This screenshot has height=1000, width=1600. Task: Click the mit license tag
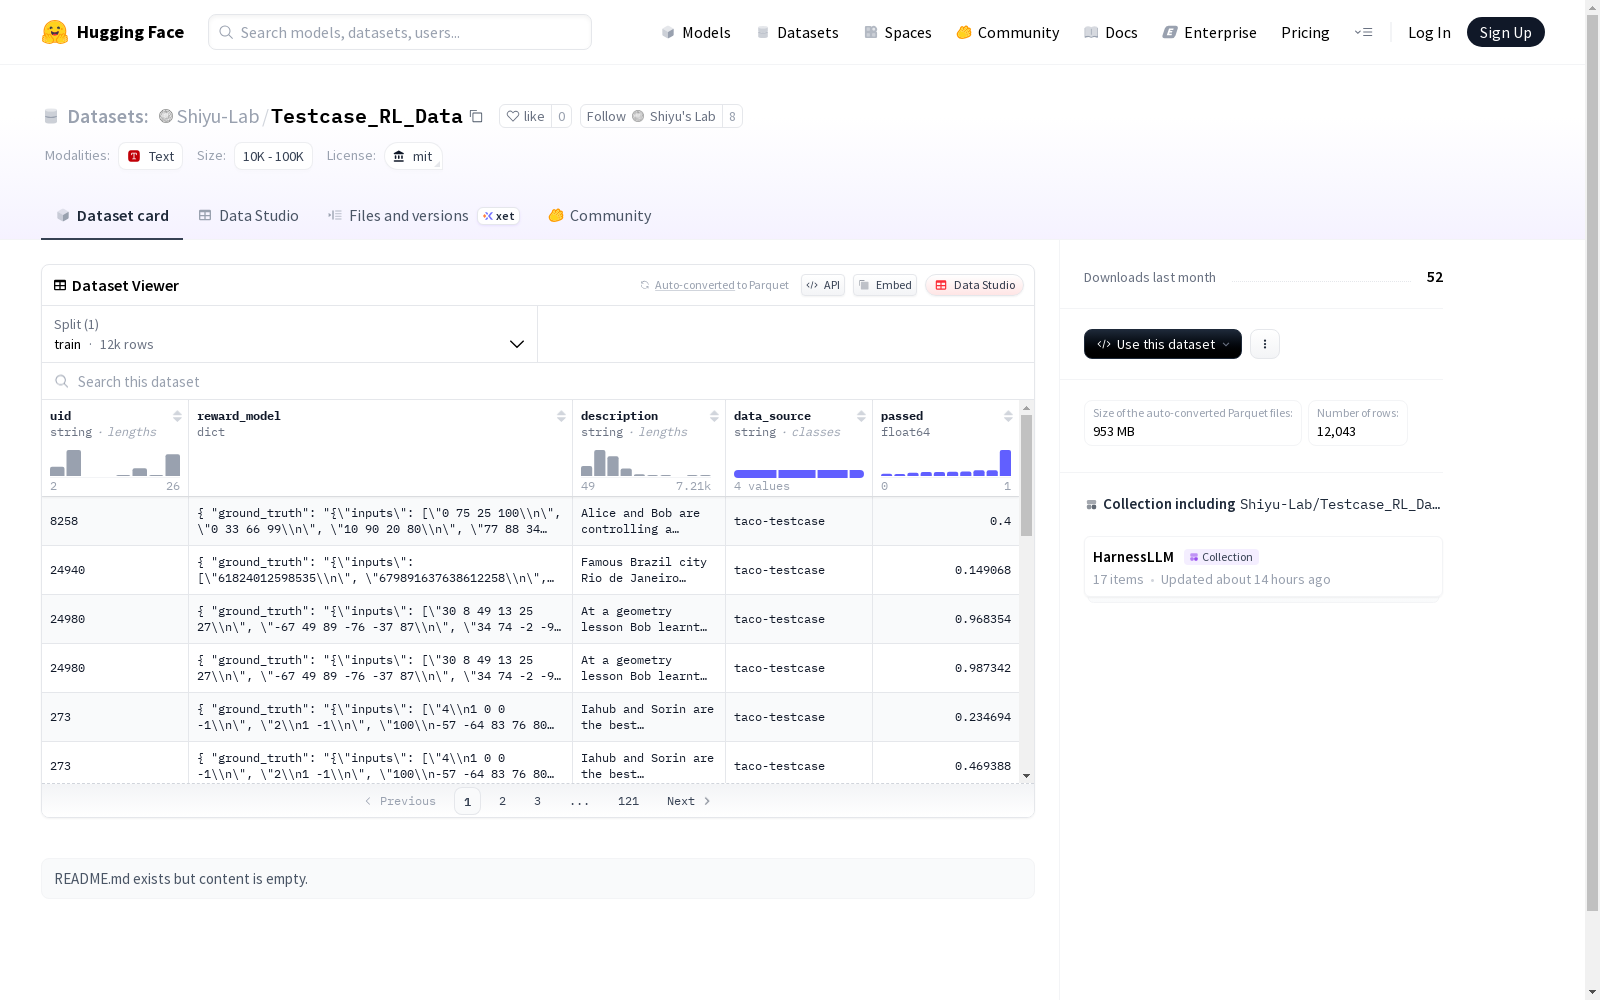tap(413, 156)
